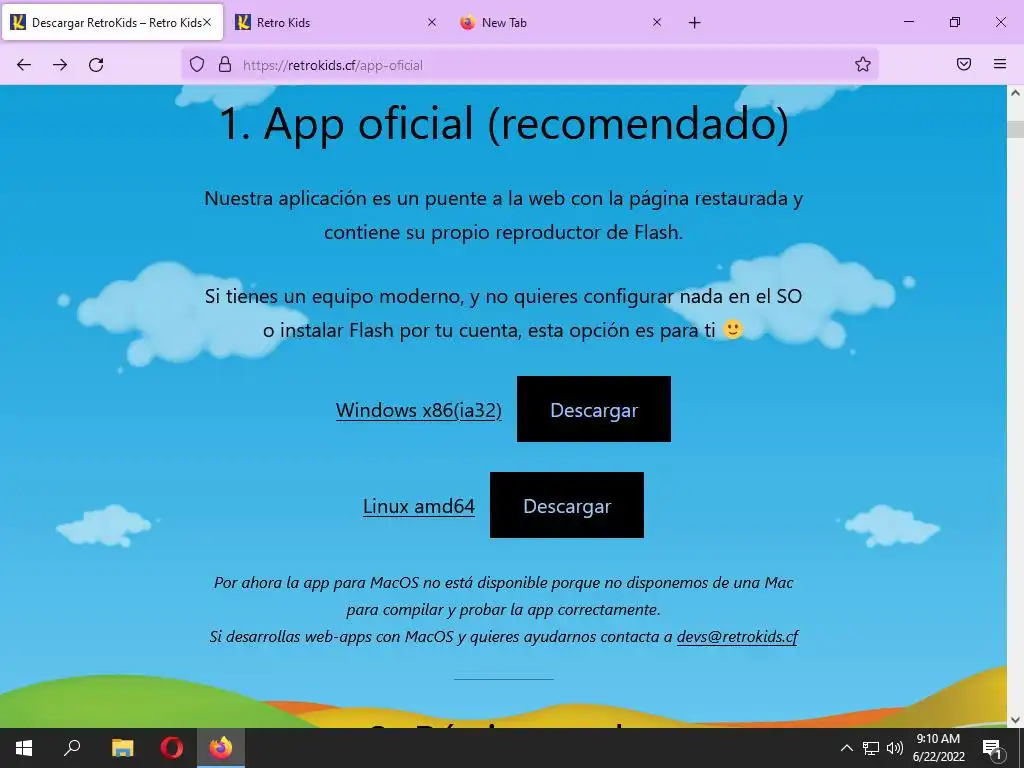Screen dimensions: 1024x768
Task: Bookmark this page with the star icon
Action: coord(863,64)
